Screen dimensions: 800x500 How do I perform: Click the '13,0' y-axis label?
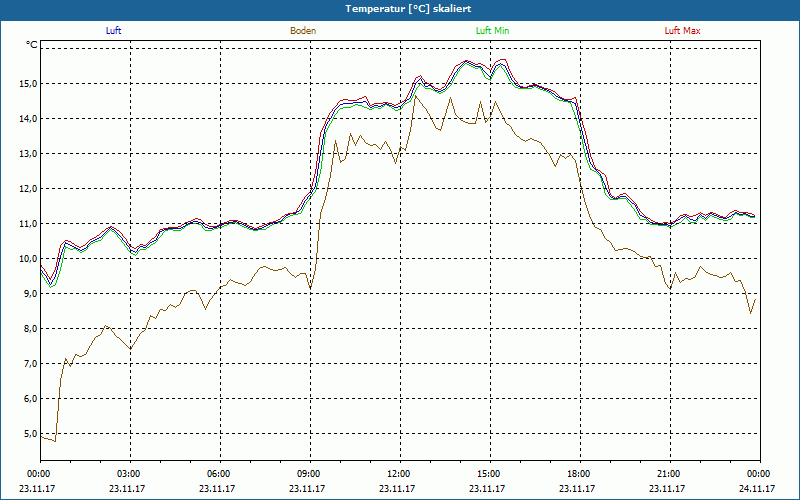click(x=29, y=154)
